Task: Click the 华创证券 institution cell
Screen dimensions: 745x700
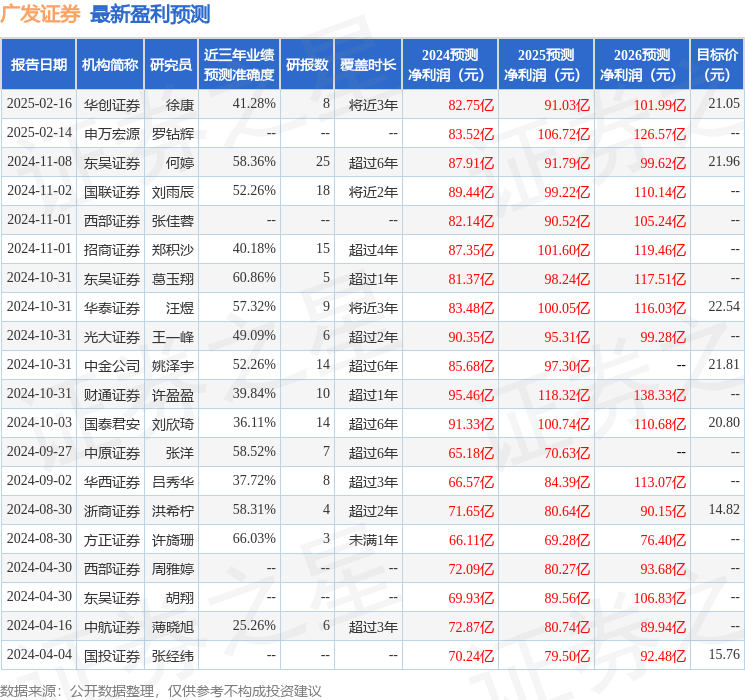Action: (x=112, y=105)
